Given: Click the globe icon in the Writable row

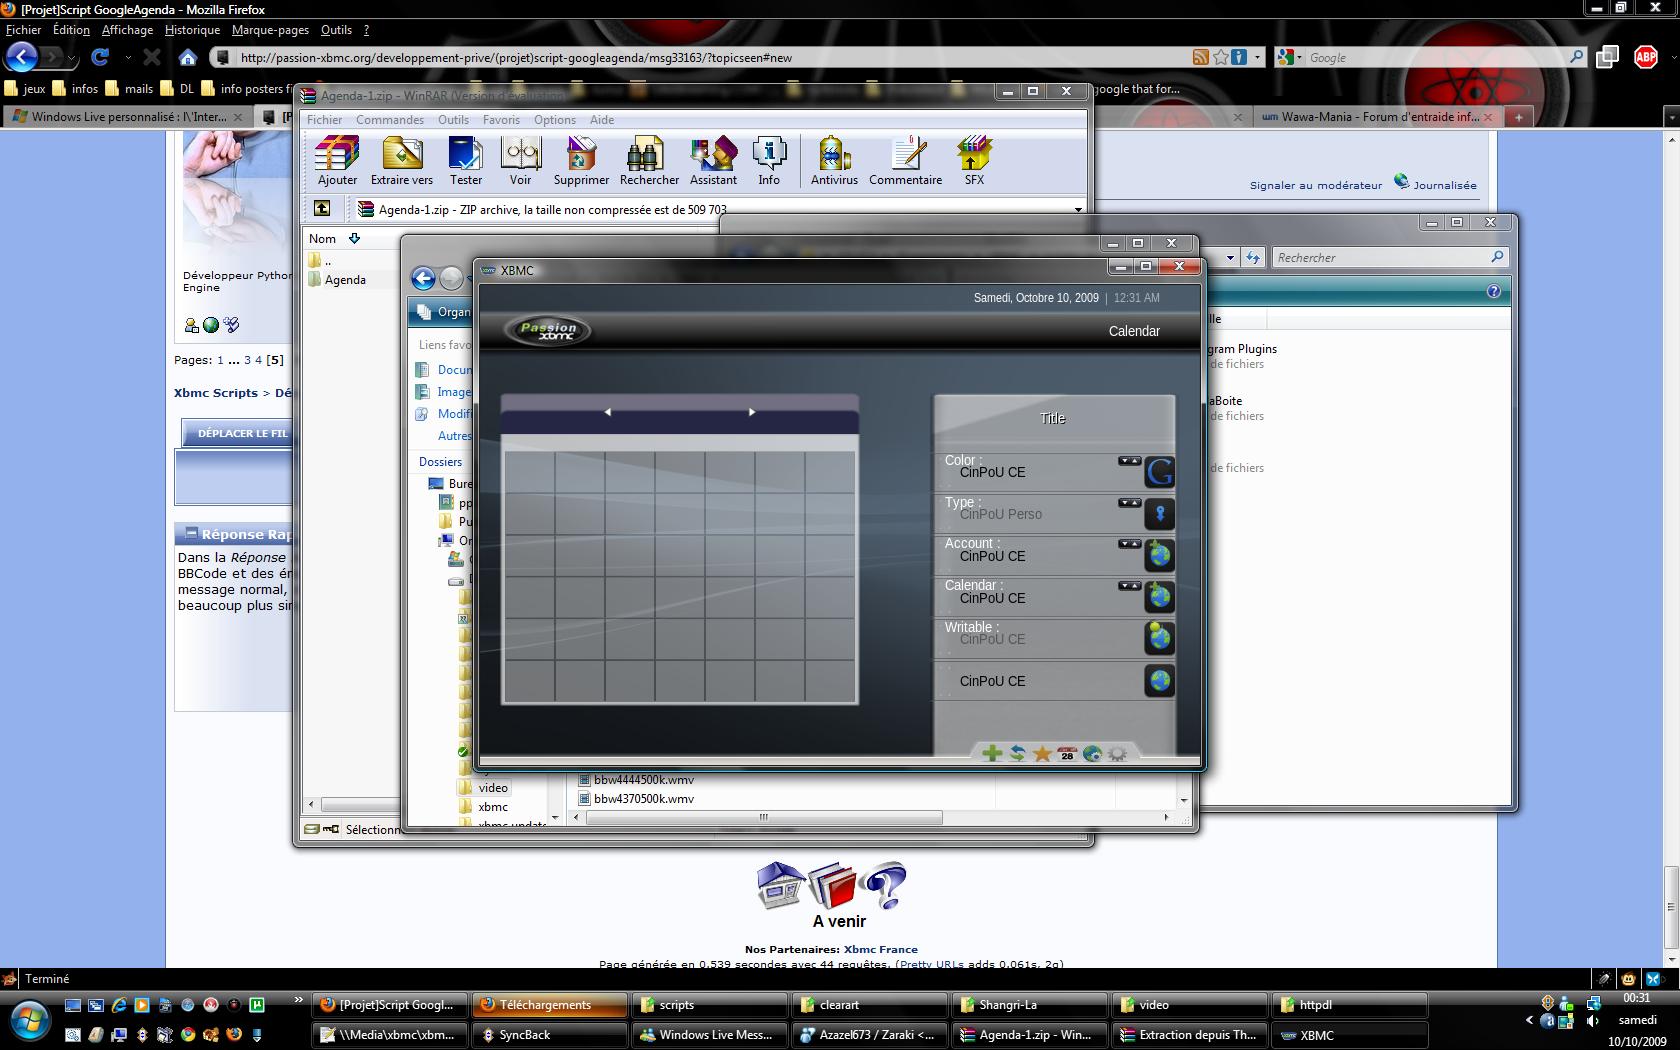Looking at the screenshot, I should tap(1159, 638).
